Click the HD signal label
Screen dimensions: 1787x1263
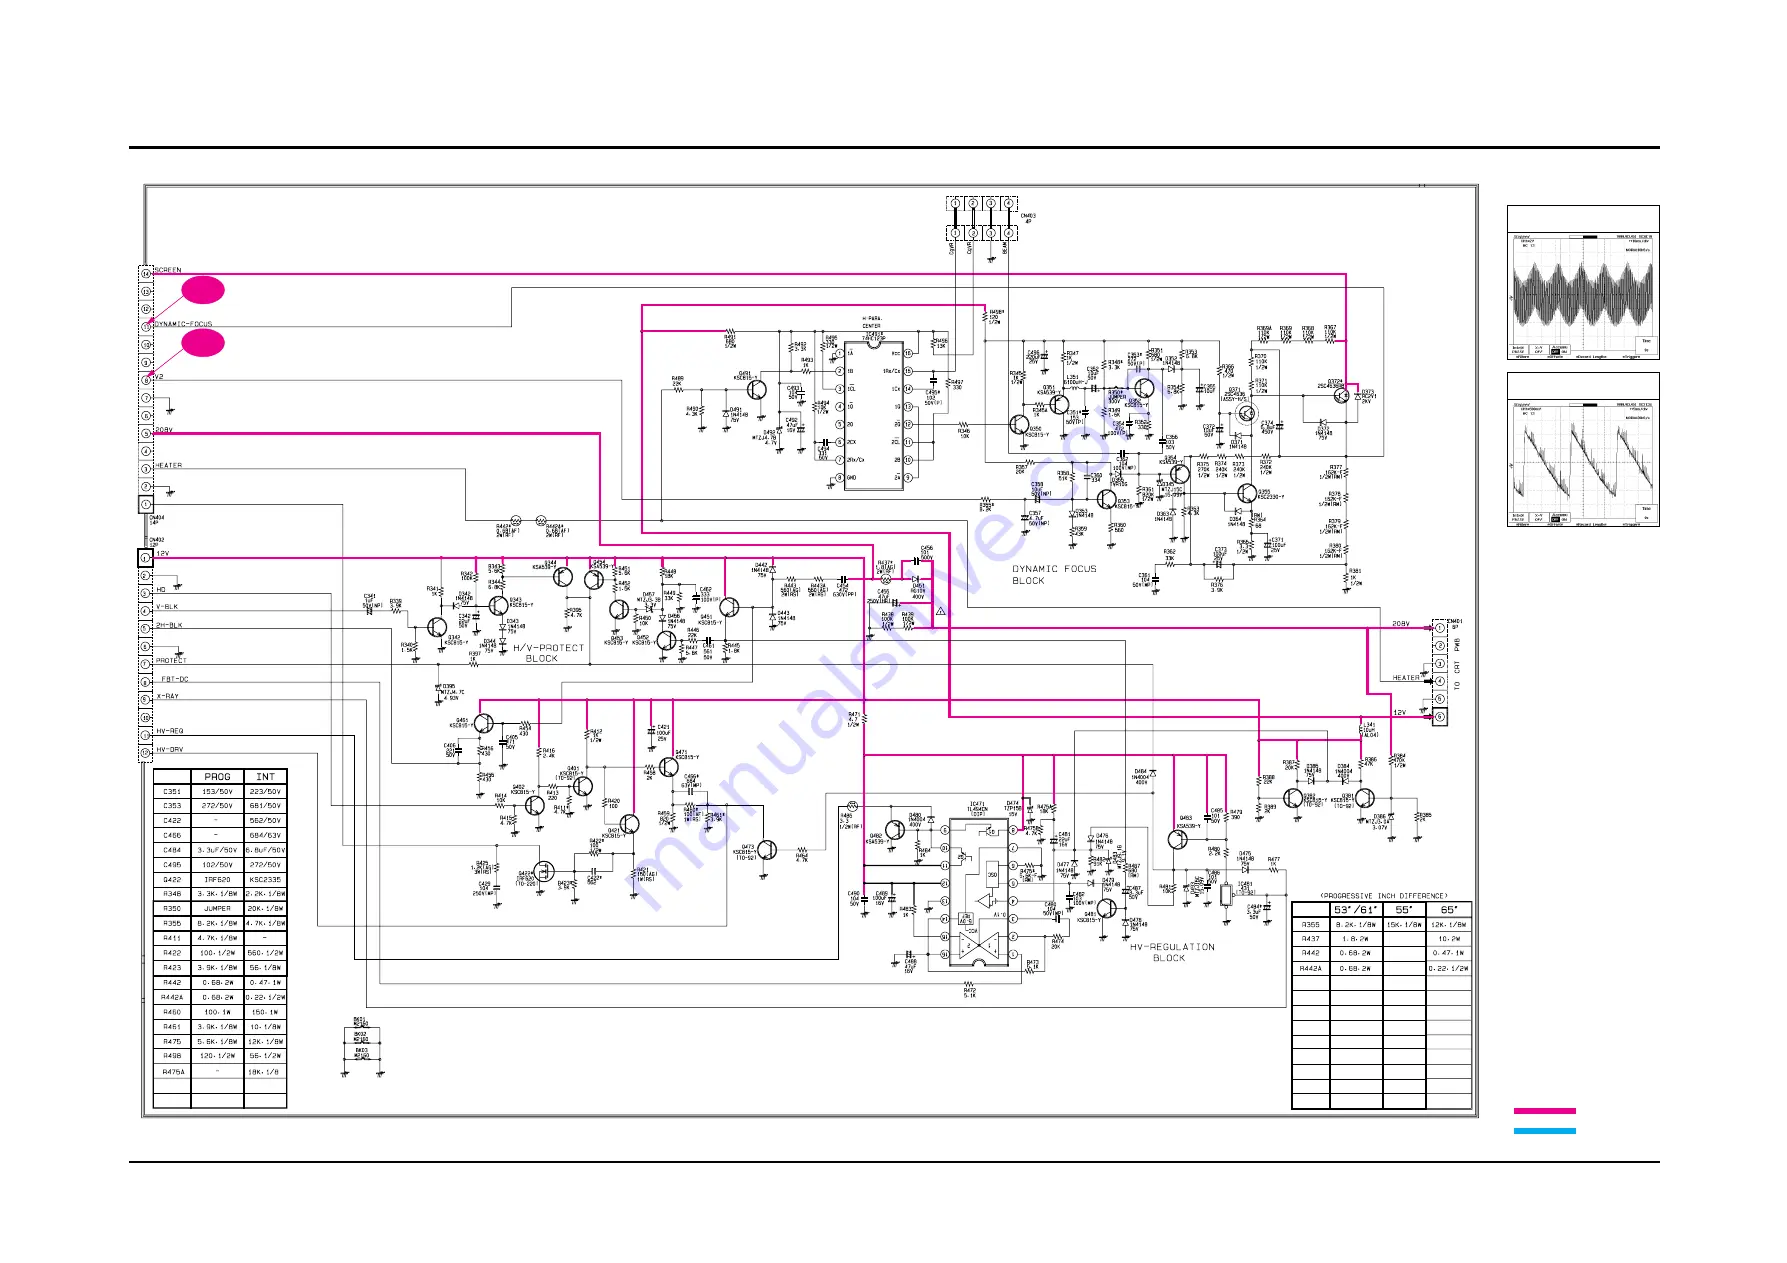pyautogui.click(x=161, y=590)
